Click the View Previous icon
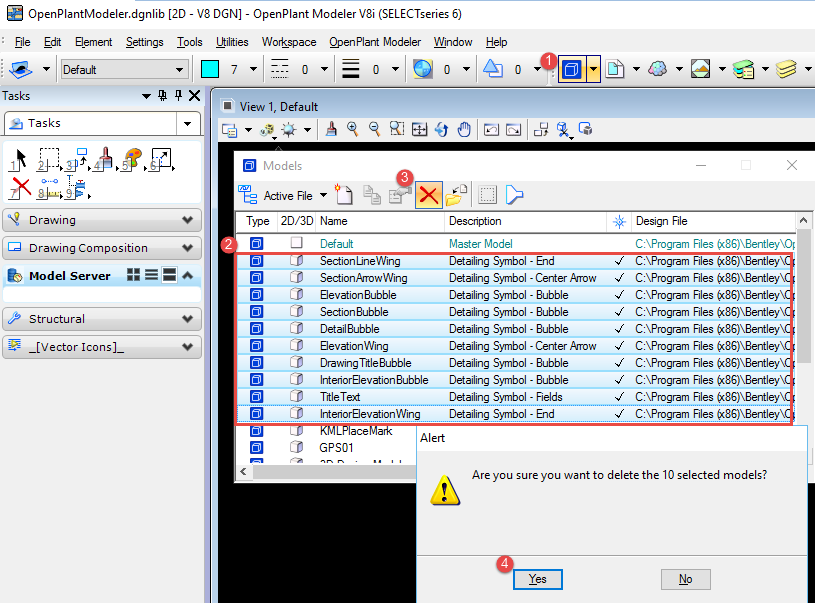 click(491, 129)
